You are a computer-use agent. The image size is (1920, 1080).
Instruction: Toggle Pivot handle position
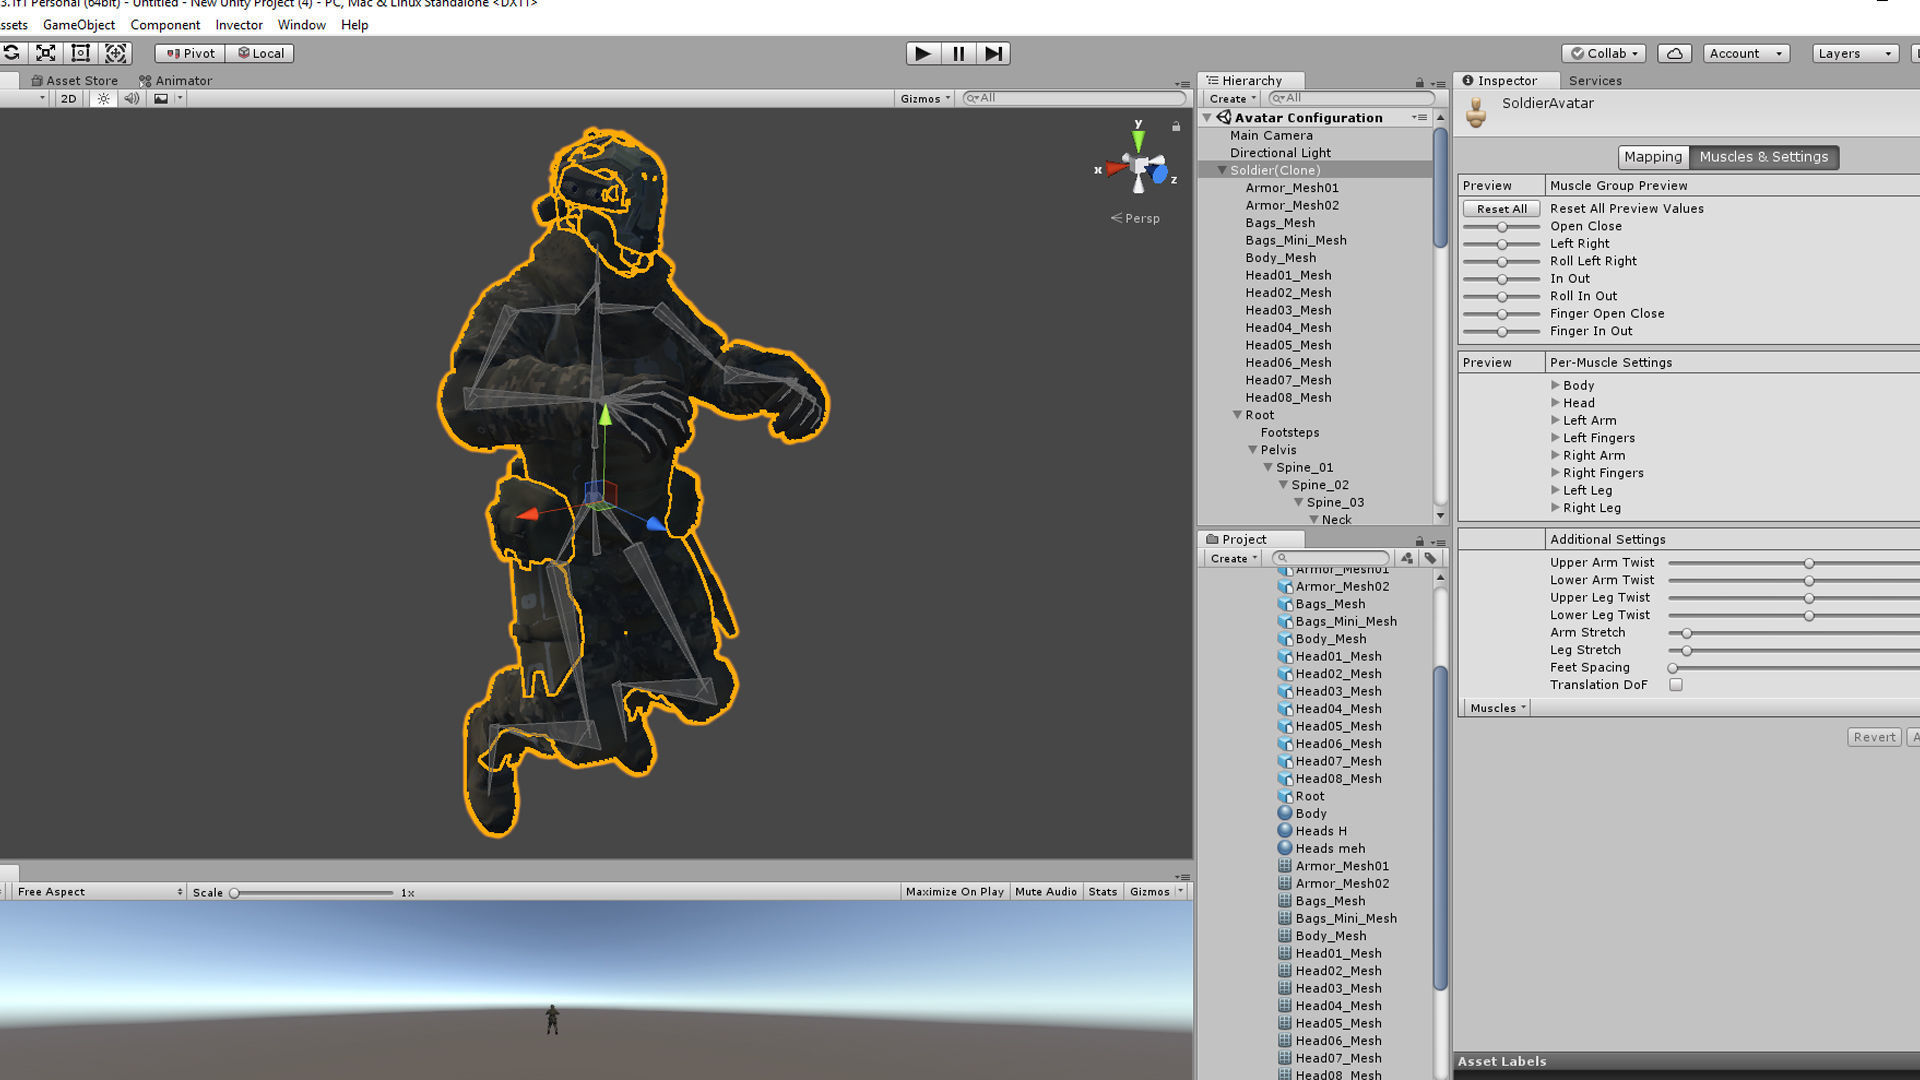click(x=190, y=53)
